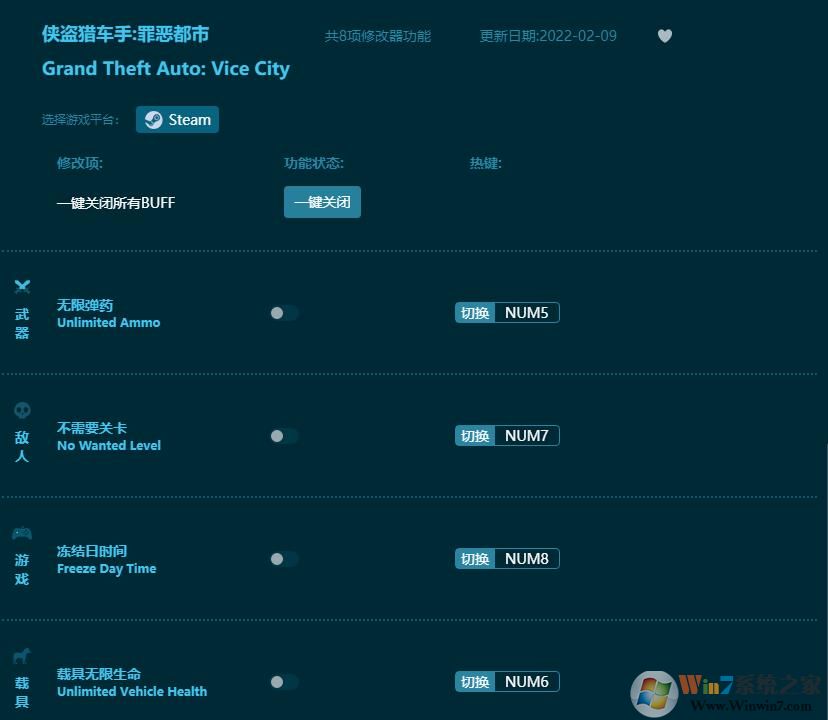The width and height of the screenshot is (828, 720).
Task: Enable Unlimited Vehicle Health switch
Action: tap(284, 682)
